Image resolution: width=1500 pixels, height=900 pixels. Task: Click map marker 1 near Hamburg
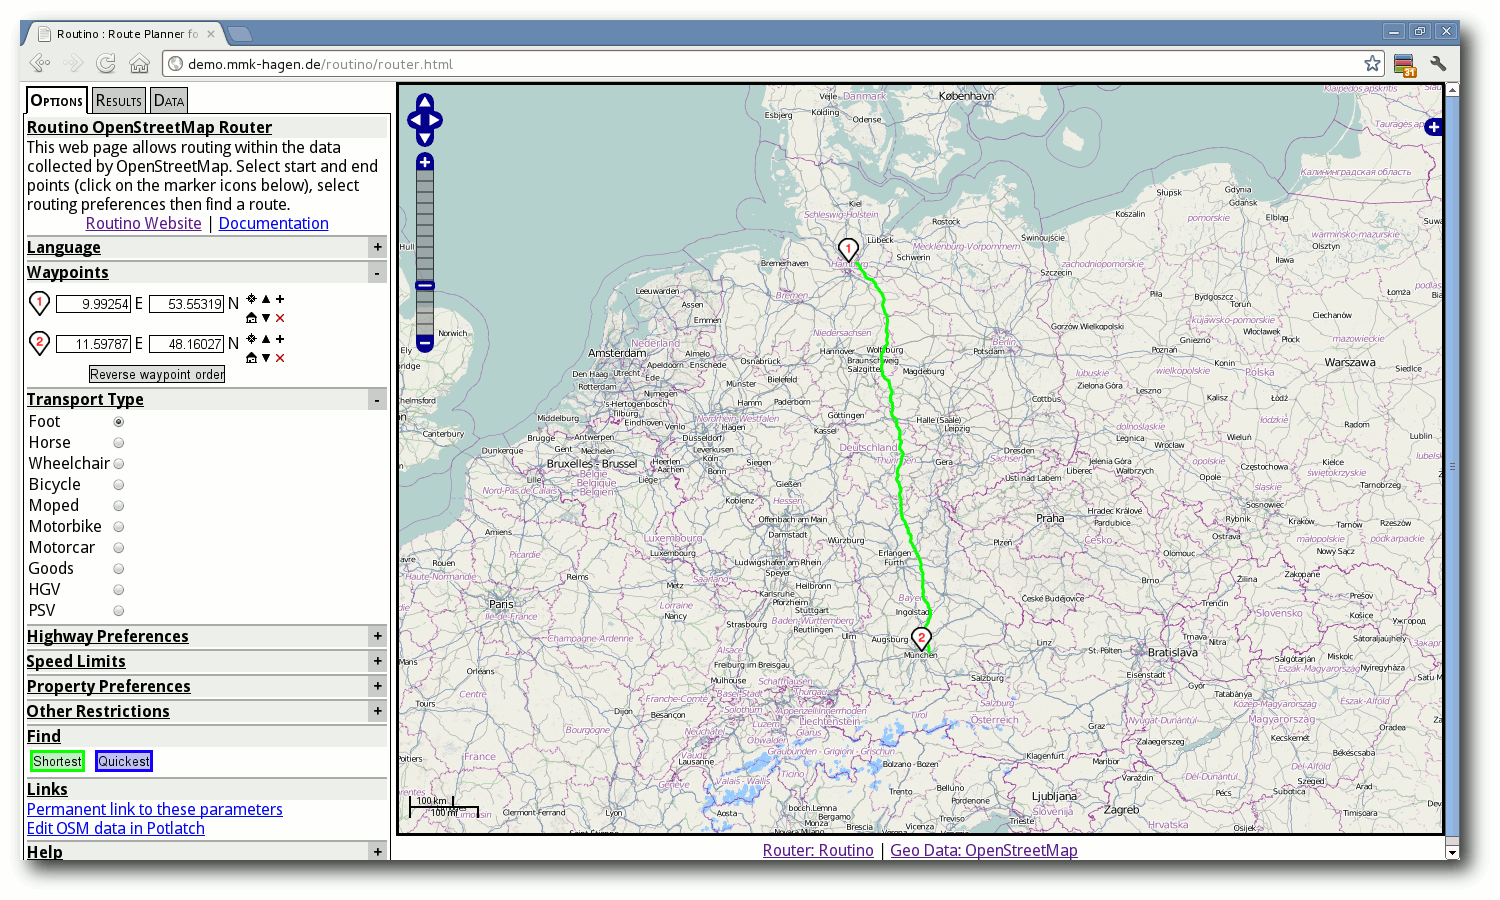click(848, 250)
